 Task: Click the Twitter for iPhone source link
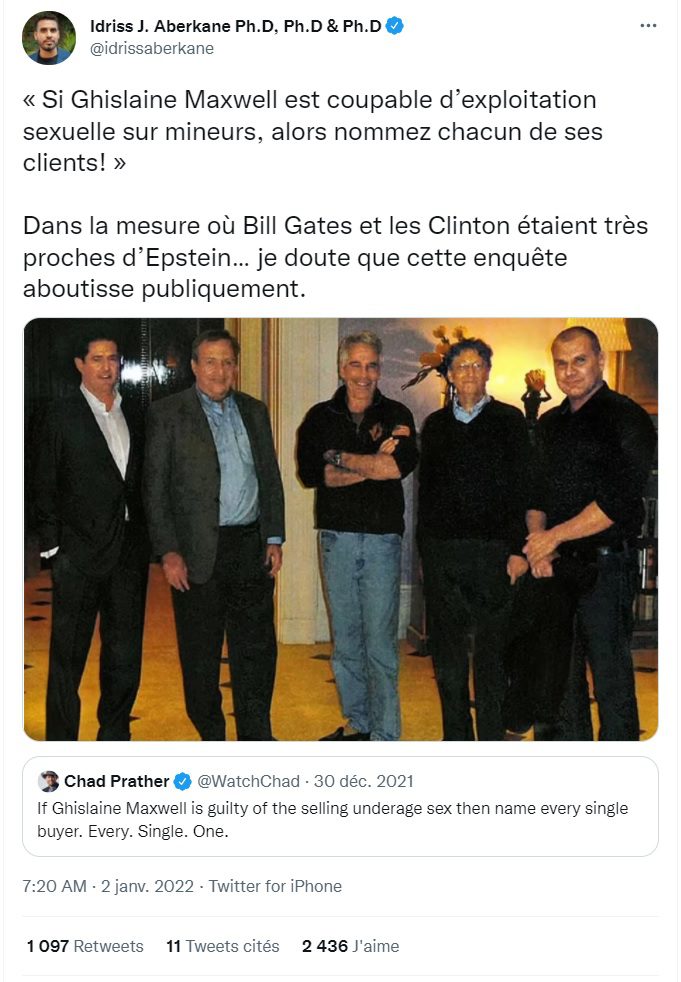[275, 886]
